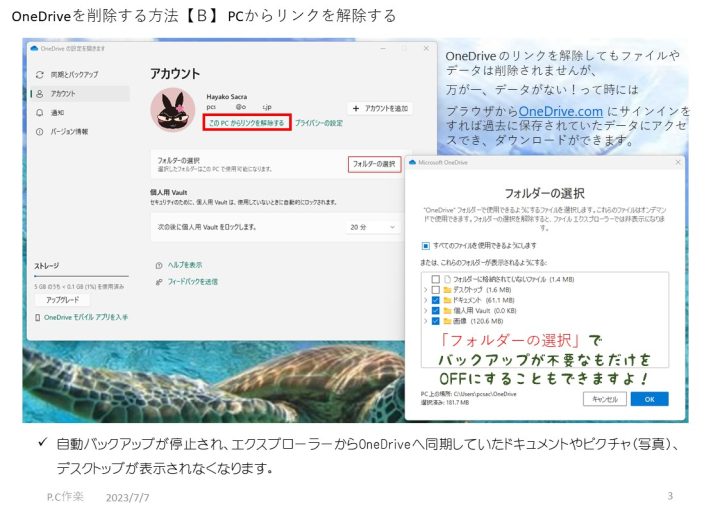
Task: Click 選択済み: 181.7 MB text in dialog
Action: point(444,403)
